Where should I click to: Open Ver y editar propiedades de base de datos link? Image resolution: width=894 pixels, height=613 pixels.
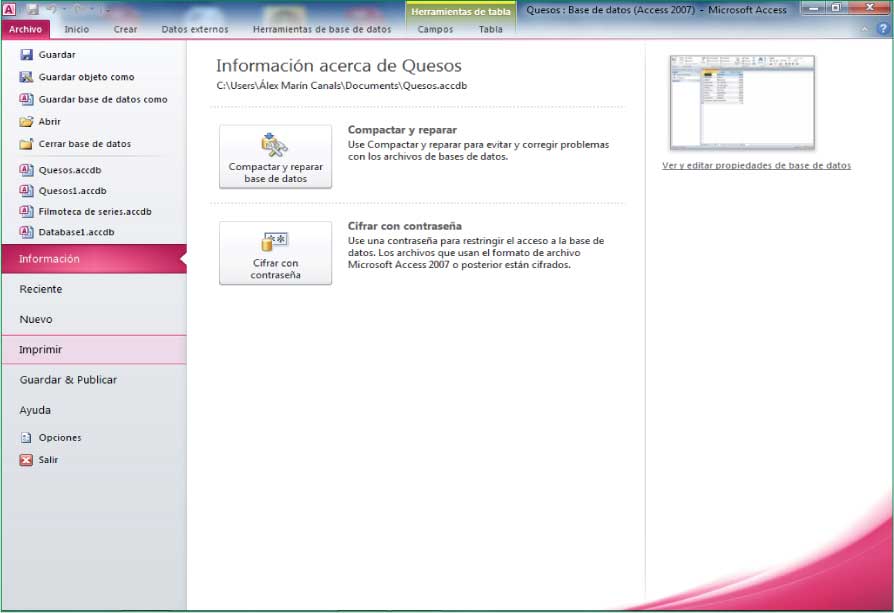point(756,166)
